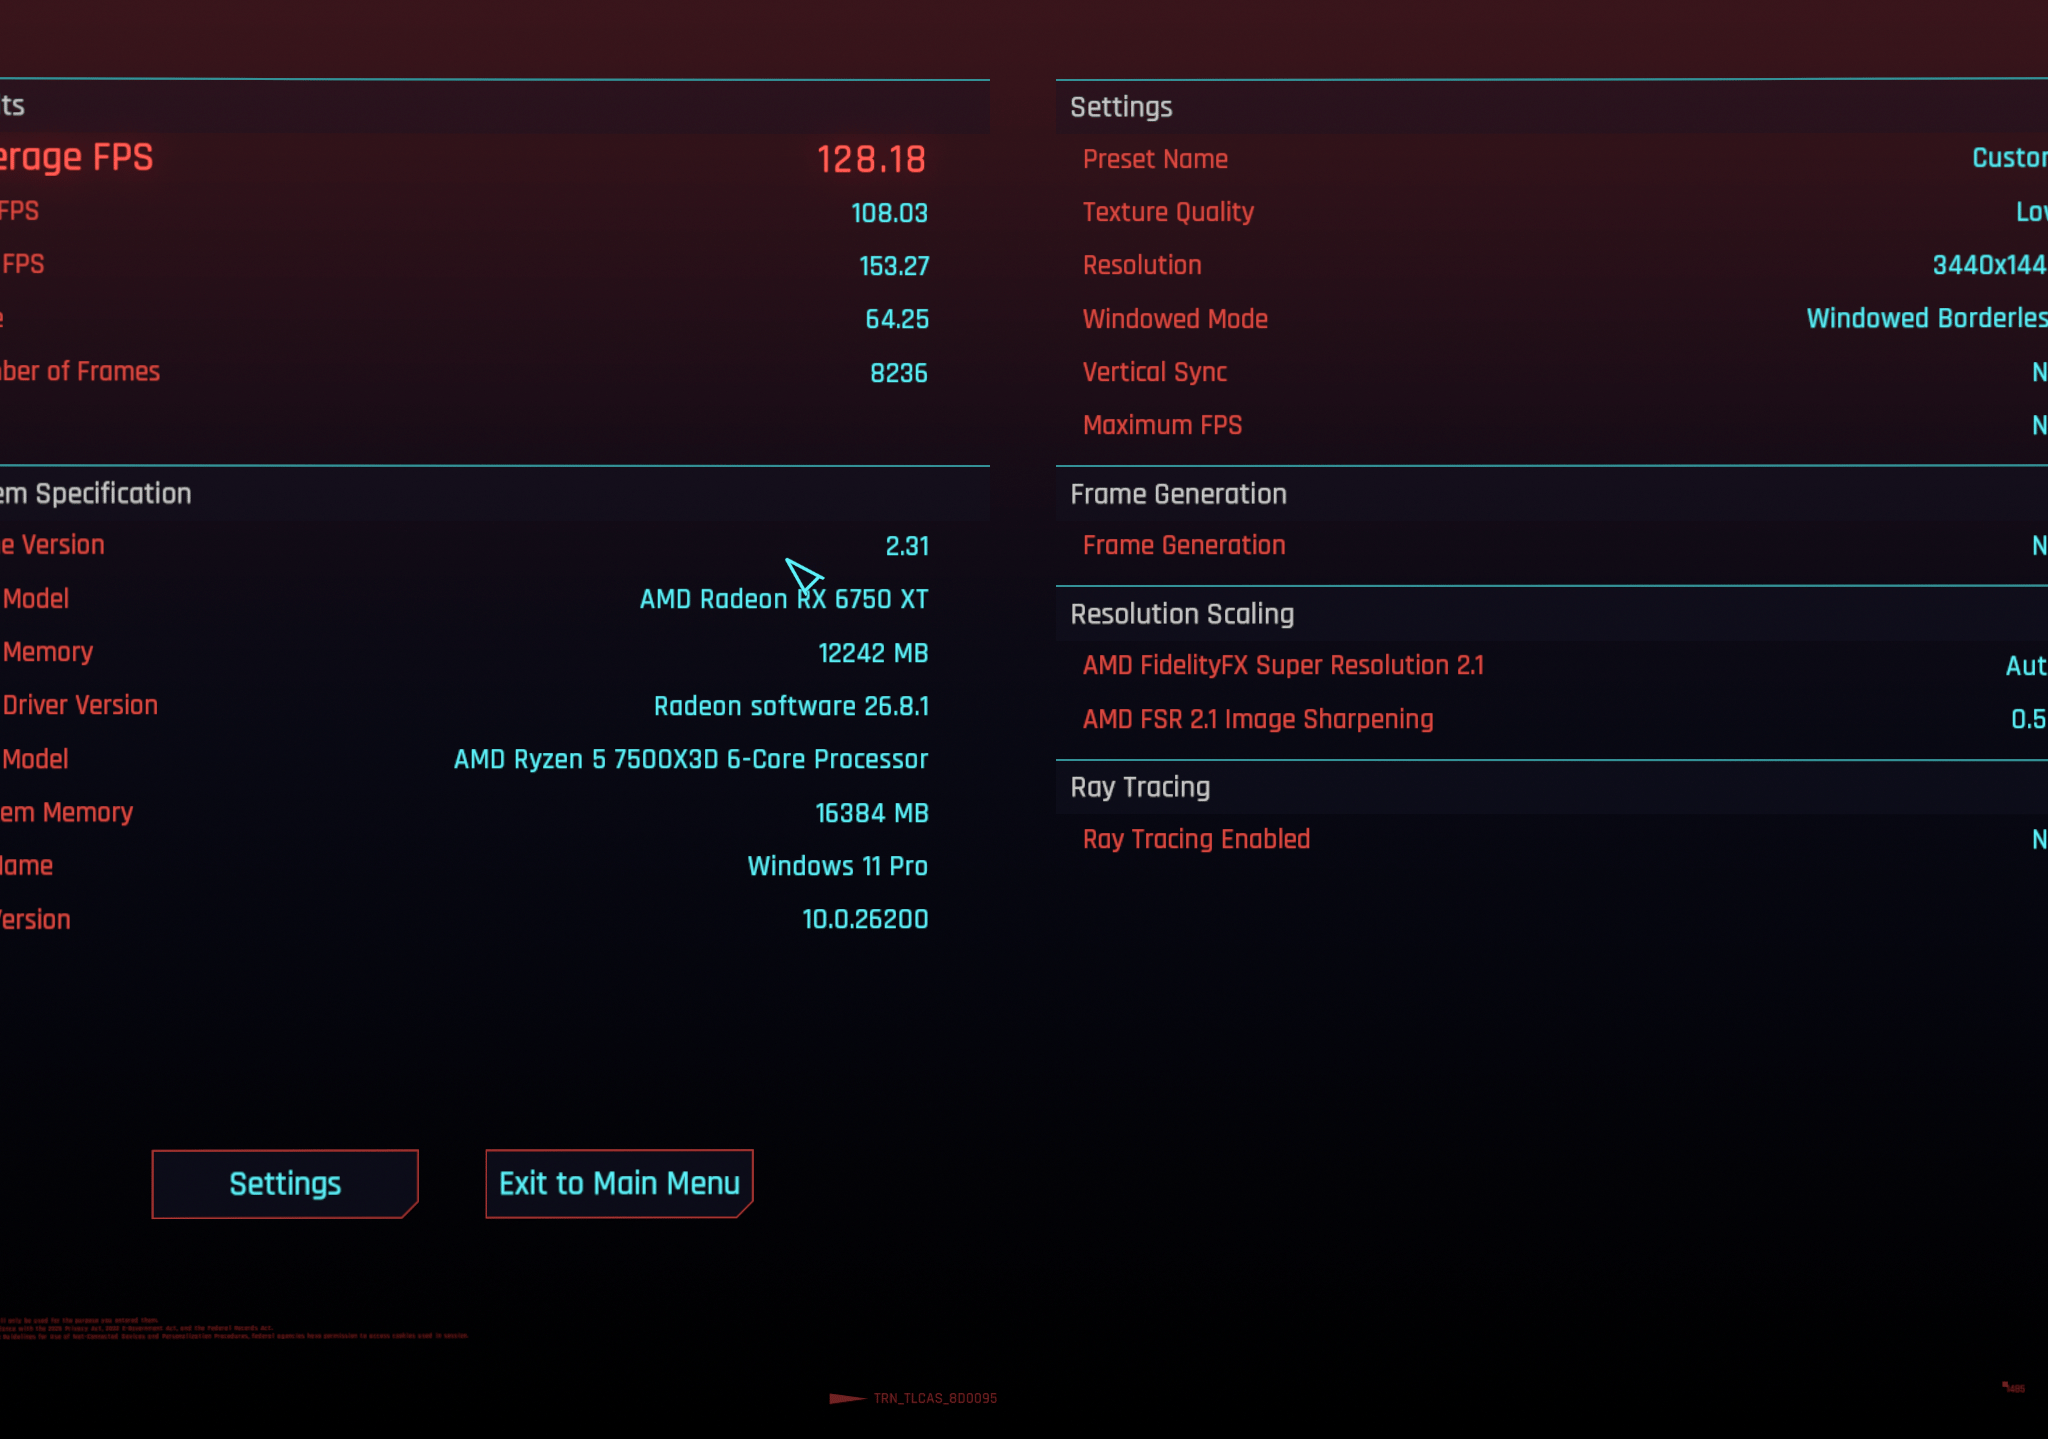This screenshot has width=2048, height=1439.
Task: Select the Texture Quality row label
Action: click(x=1168, y=212)
